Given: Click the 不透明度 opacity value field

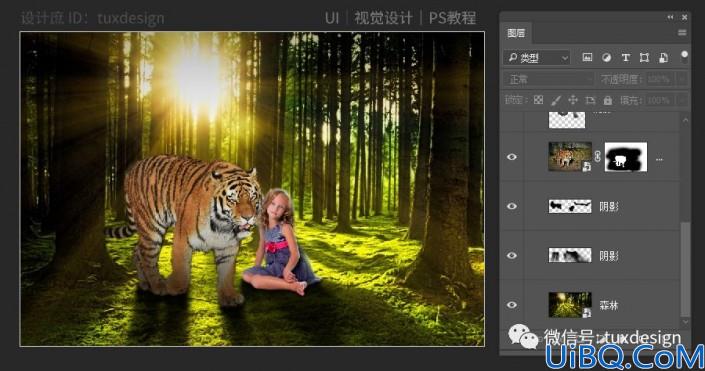Looking at the screenshot, I should coord(660,80).
